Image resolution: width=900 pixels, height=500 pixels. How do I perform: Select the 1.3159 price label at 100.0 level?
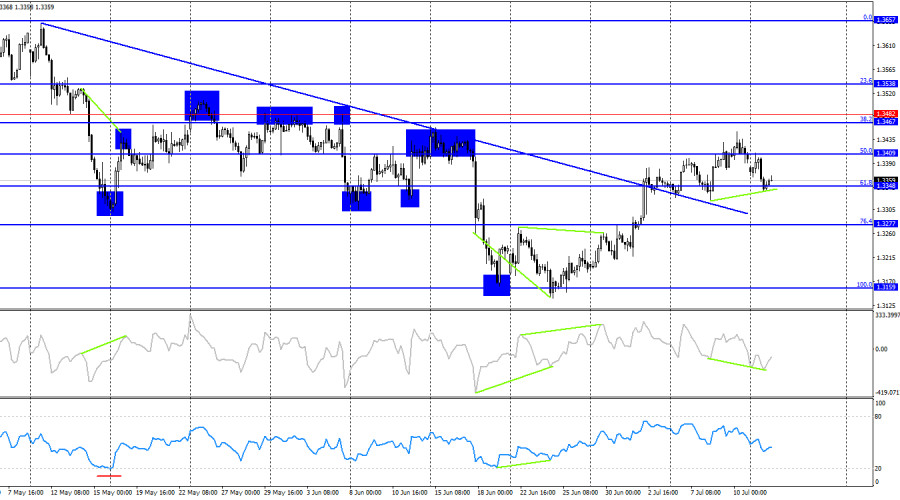(885, 288)
